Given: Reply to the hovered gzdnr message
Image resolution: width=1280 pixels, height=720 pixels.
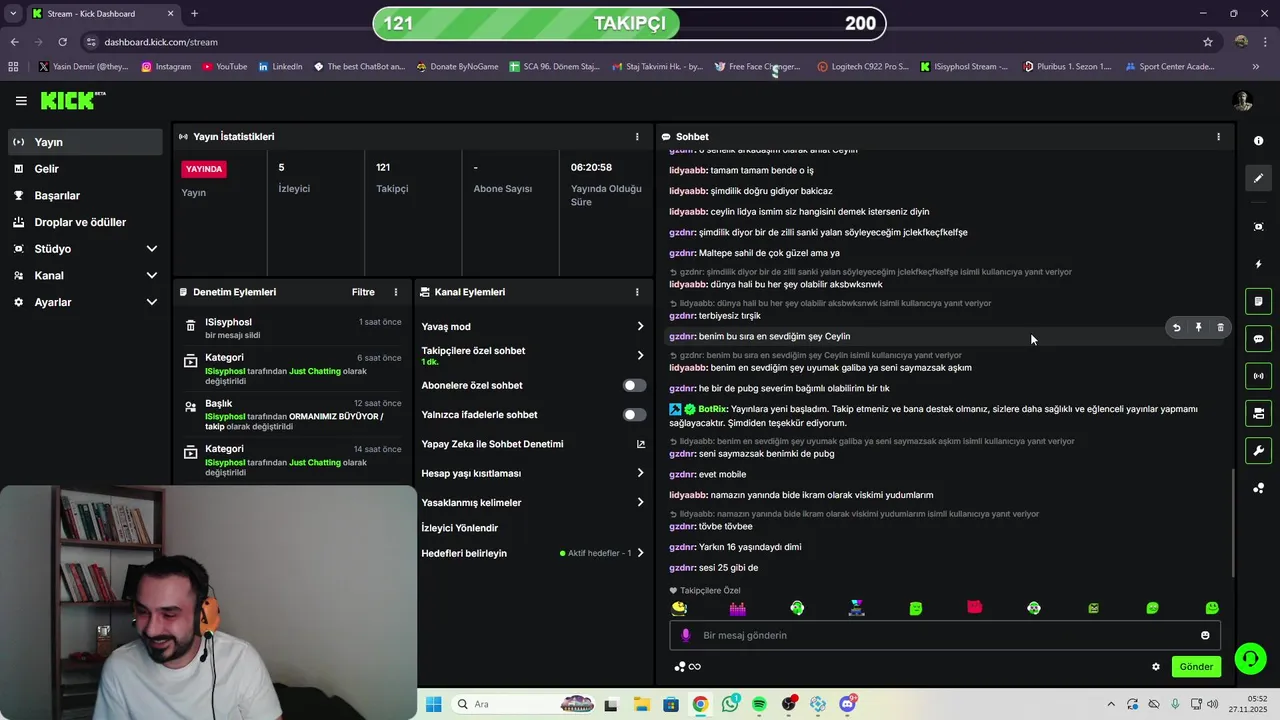Looking at the screenshot, I should click(x=1176, y=328).
